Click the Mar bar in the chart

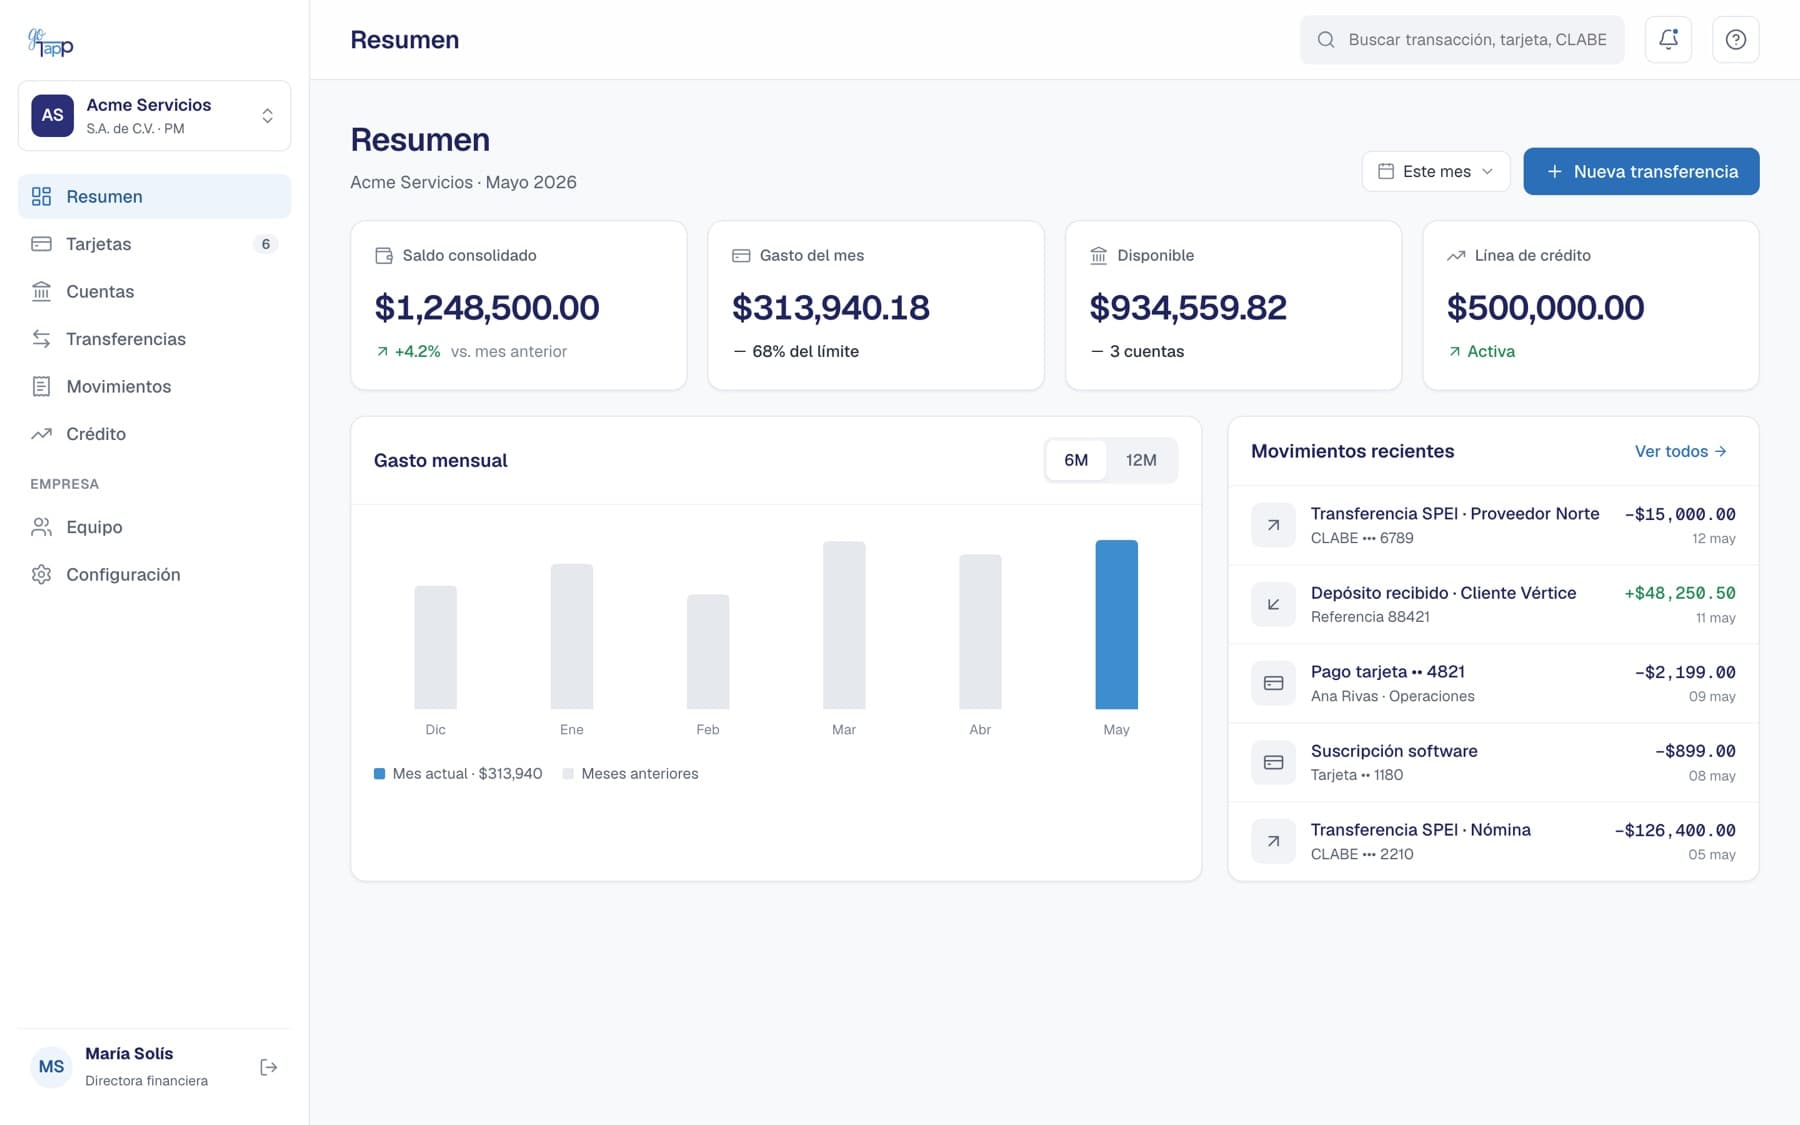[x=844, y=625]
